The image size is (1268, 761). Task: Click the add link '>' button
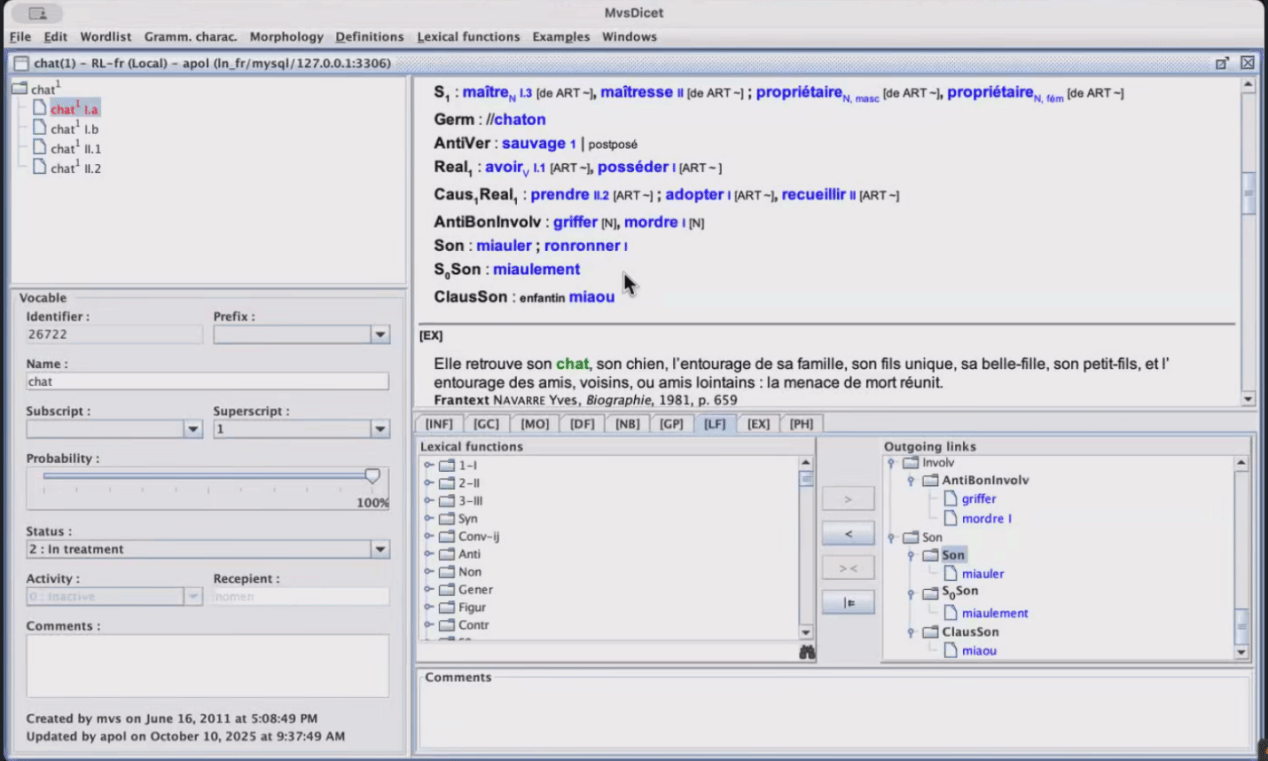pyautogui.click(x=848, y=498)
